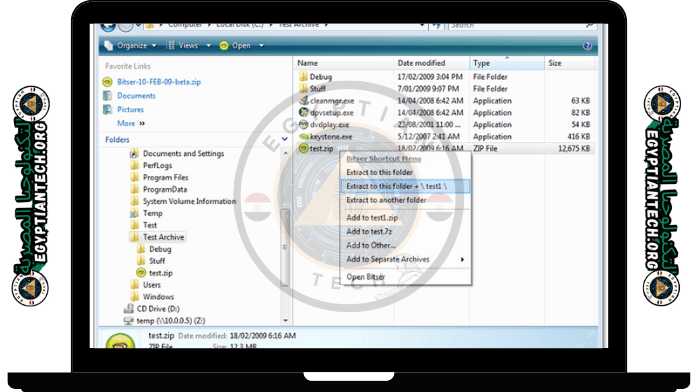Select the Program Files folder in tree
698x392 pixels.
point(166,178)
